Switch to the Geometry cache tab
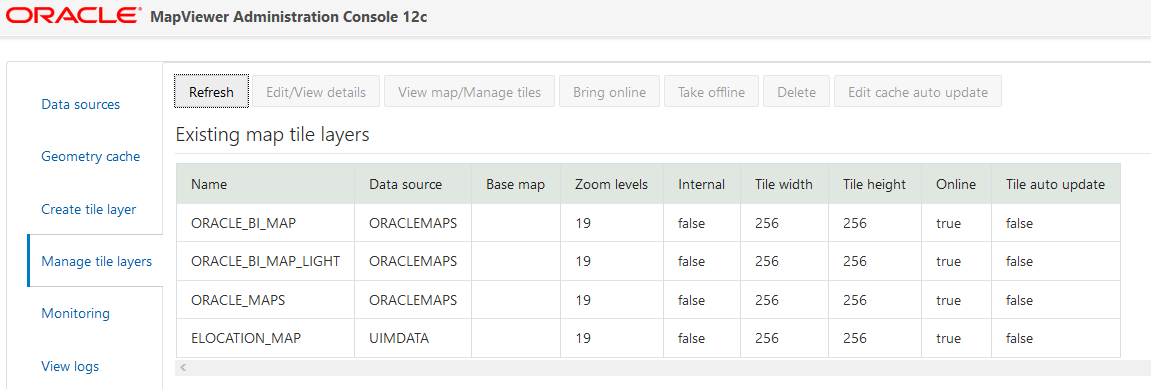This screenshot has height=389, width=1151. pos(90,156)
